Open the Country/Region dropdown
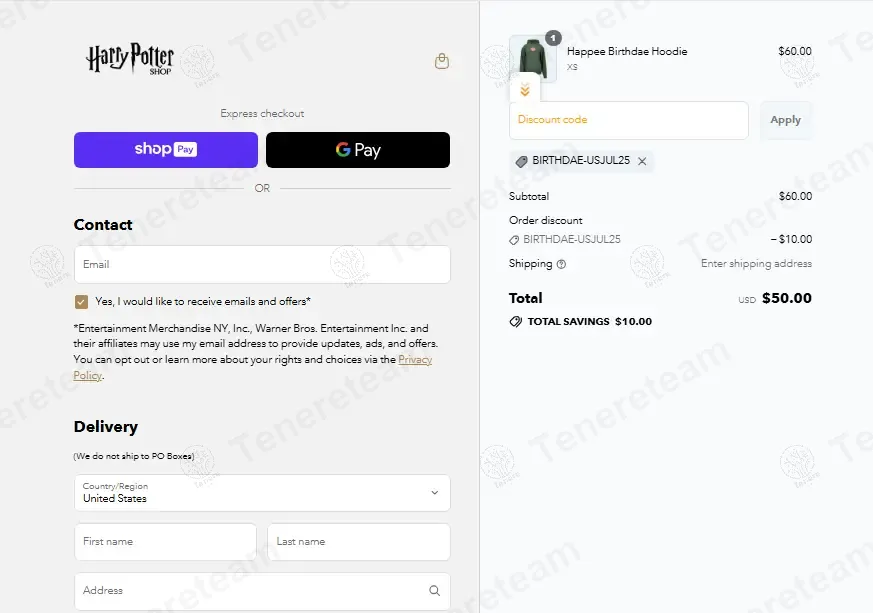The width and height of the screenshot is (873, 613). (x=262, y=493)
